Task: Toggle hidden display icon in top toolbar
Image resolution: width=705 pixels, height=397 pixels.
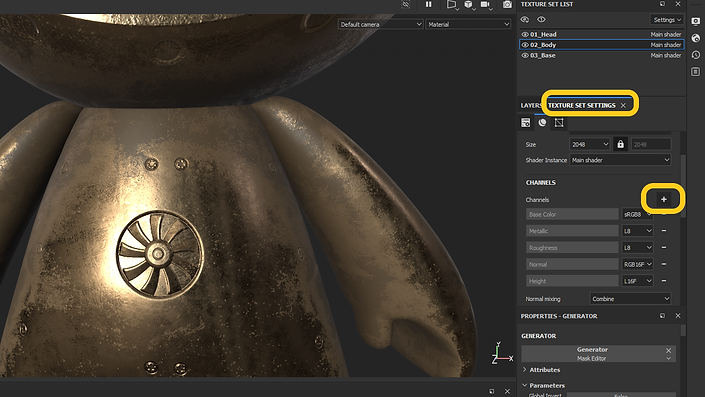Action: 406,4
